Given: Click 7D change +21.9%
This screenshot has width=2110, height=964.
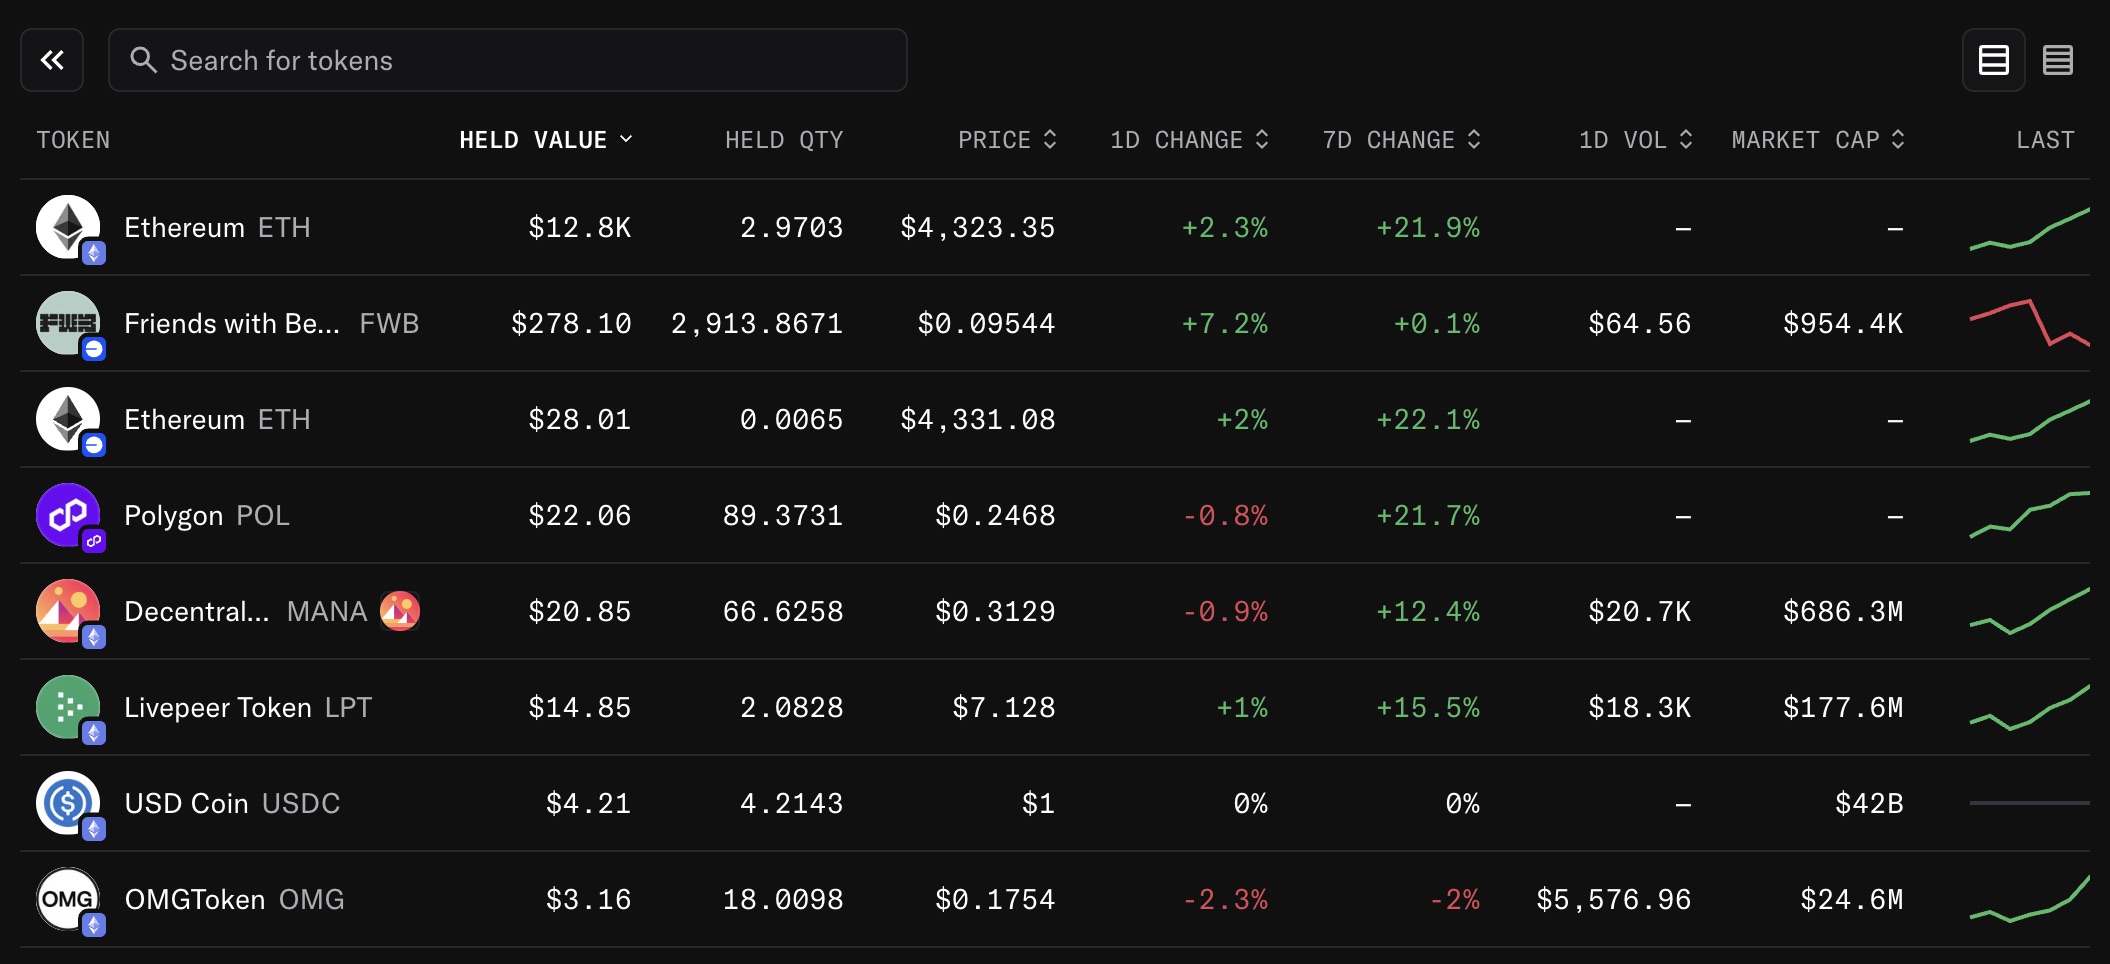Looking at the screenshot, I should click(x=1428, y=228).
